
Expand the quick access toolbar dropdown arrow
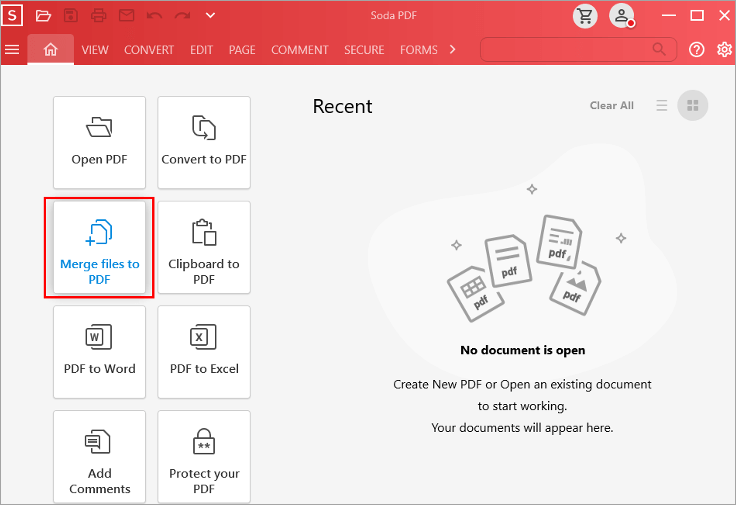210,16
